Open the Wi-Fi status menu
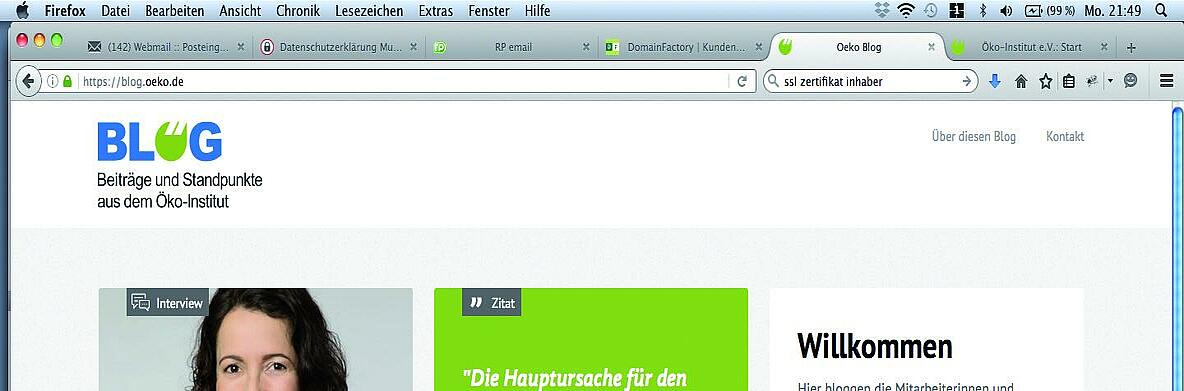 coord(905,11)
